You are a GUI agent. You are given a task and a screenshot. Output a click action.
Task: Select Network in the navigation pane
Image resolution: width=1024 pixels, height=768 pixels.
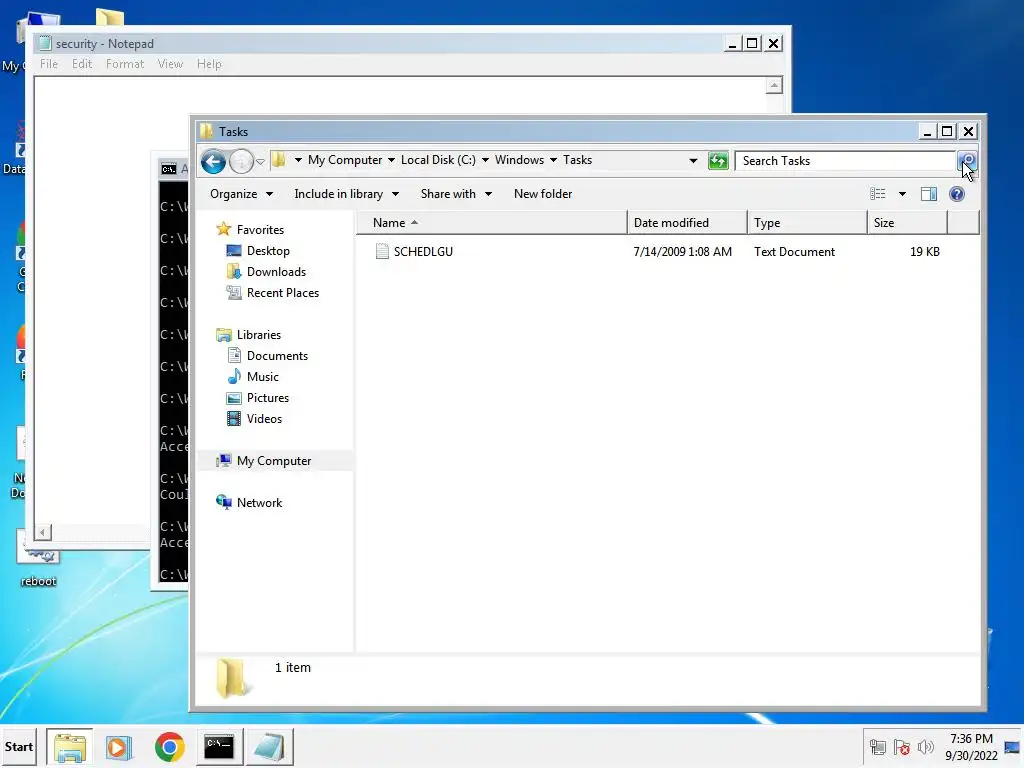pos(259,502)
